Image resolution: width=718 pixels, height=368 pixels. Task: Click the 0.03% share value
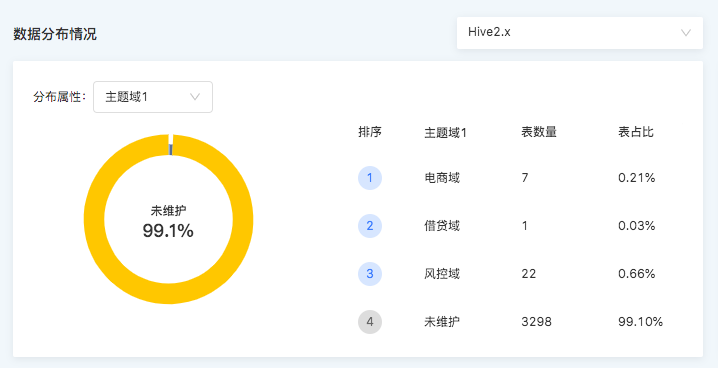pos(636,226)
